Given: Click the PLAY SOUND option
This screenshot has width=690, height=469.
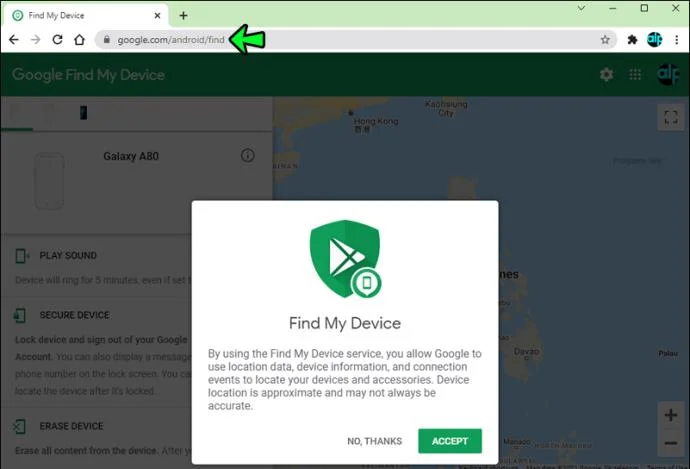Looking at the screenshot, I should point(68,256).
